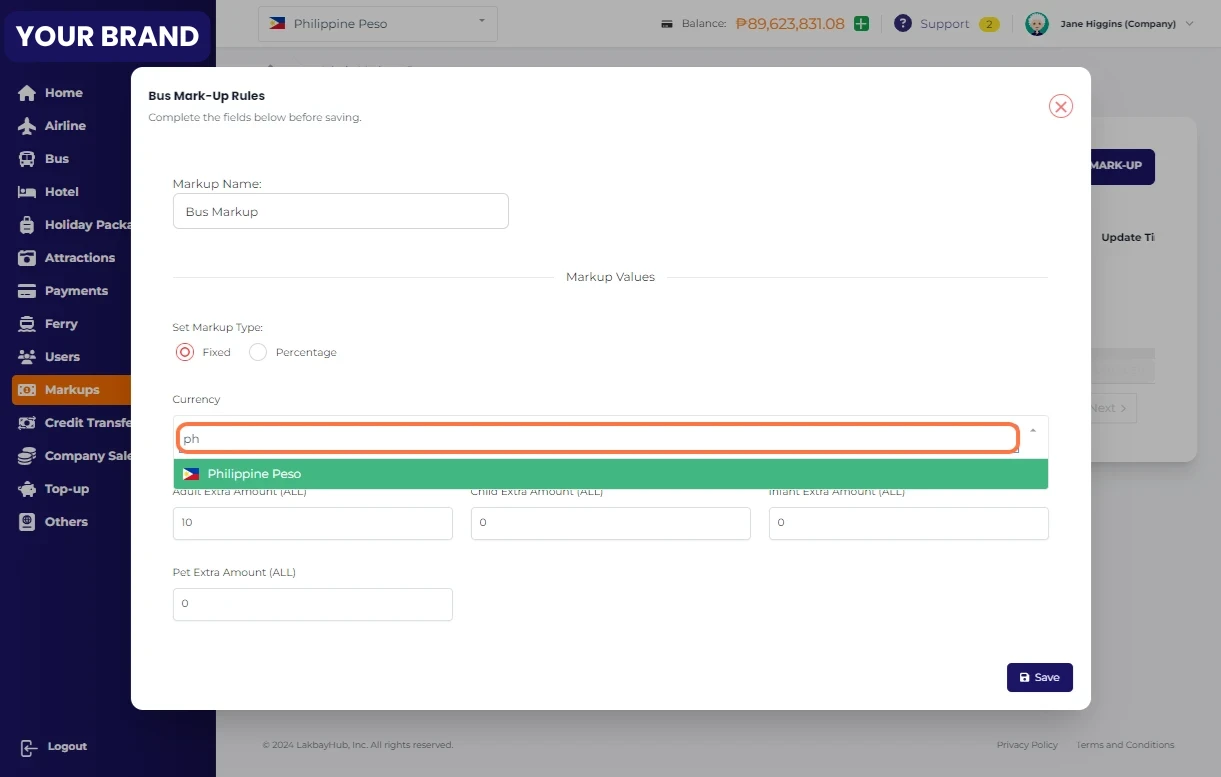Click the Ferry ship icon

[x=27, y=324]
